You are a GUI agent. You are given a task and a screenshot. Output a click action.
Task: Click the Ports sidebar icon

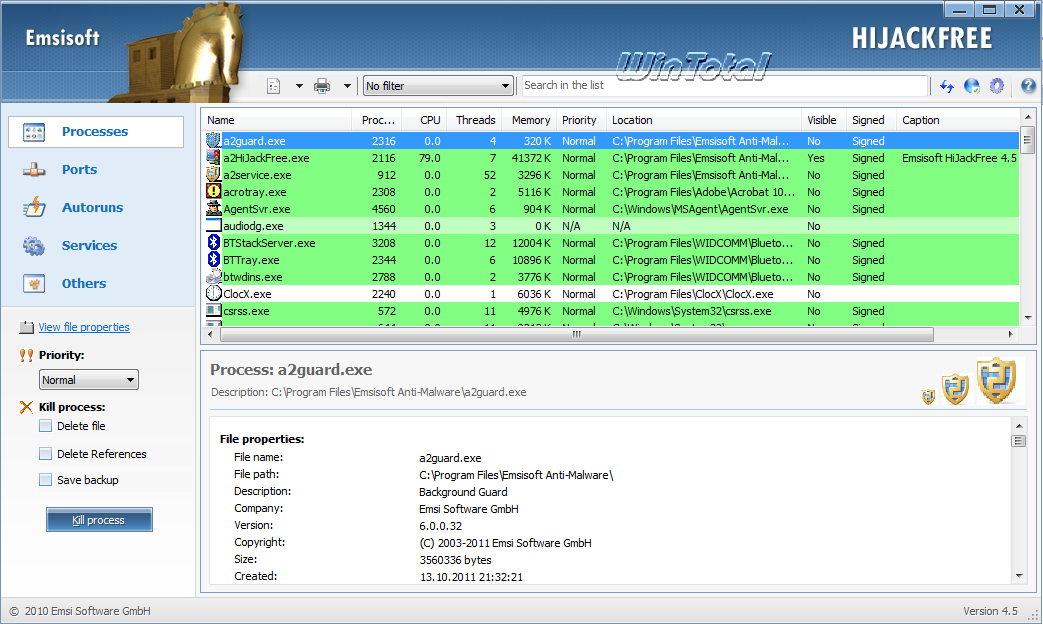coord(34,170)
